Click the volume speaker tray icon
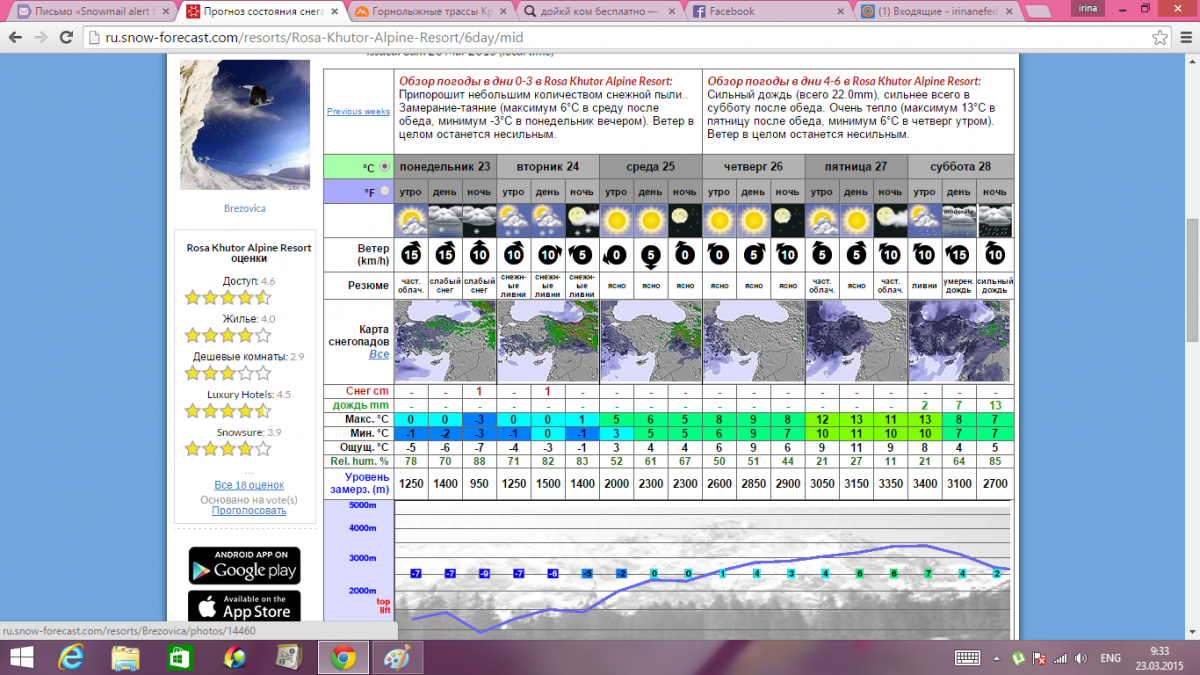This screenshot has height=675, width=1200. click(x=1080, y=657)
